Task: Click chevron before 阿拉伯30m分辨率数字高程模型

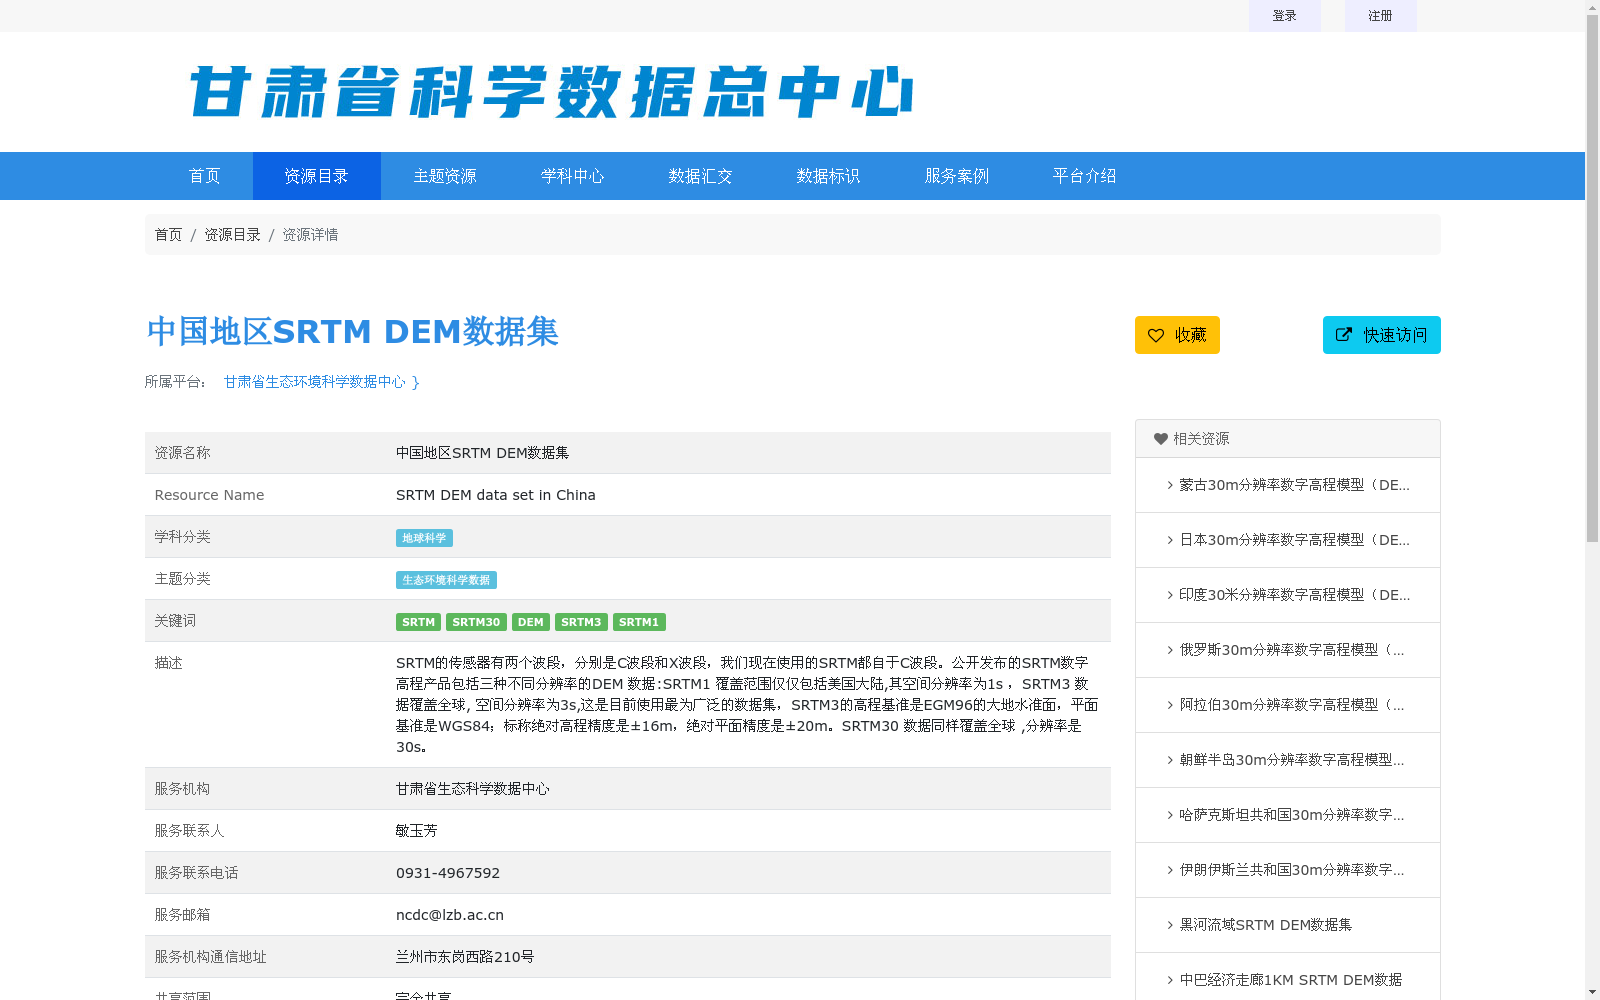Action: (1170, 705)
